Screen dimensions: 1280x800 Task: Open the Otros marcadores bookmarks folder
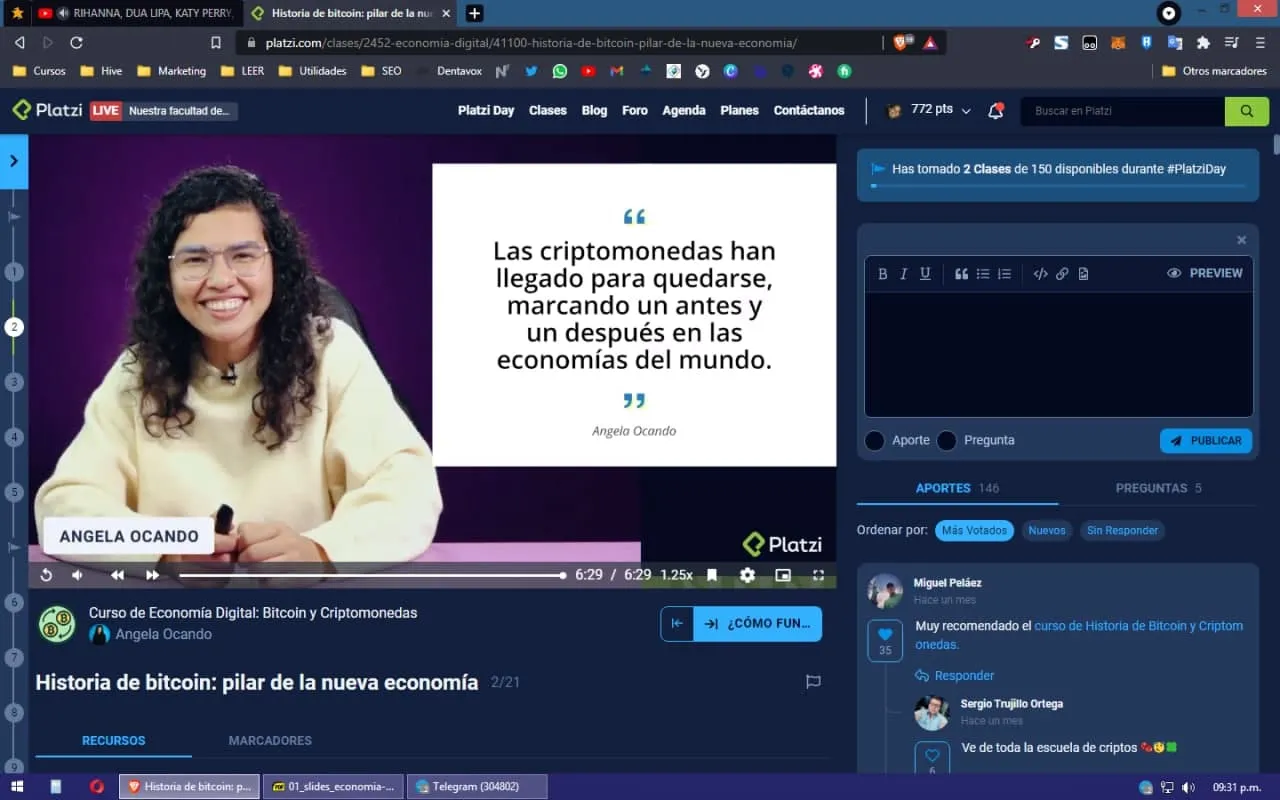click(x=1215, y=71)
